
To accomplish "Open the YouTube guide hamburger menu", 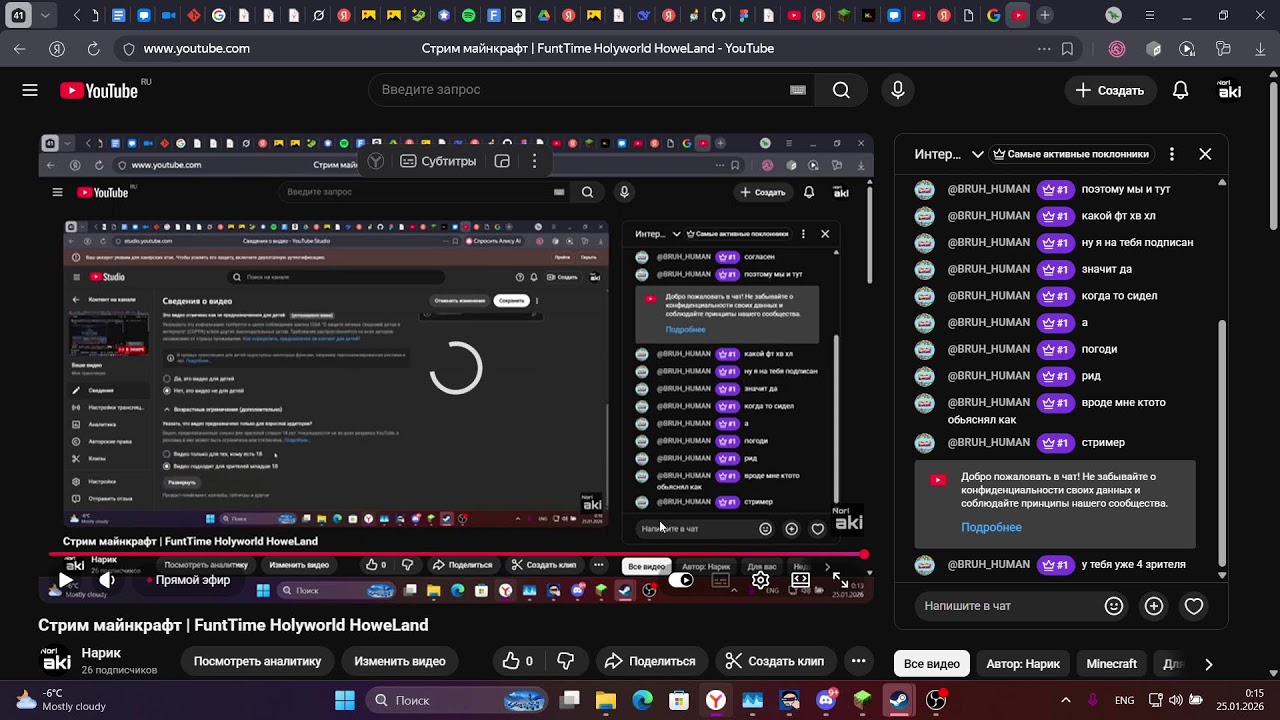I will (x=30, y=90).
